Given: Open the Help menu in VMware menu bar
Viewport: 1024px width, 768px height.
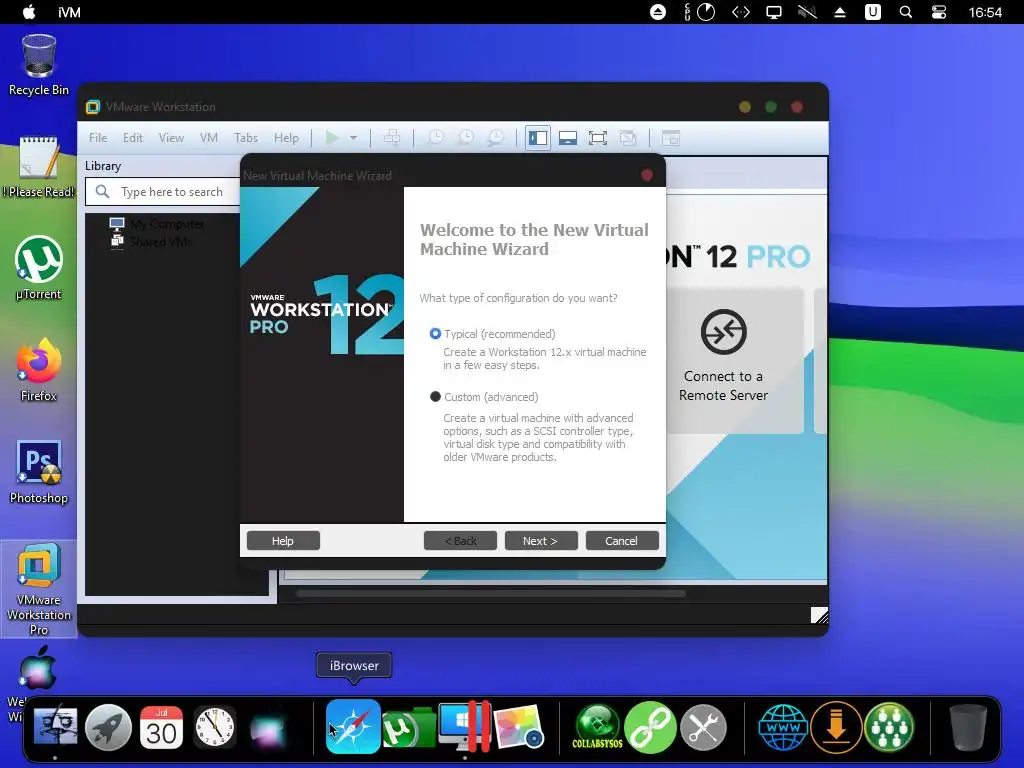Looking at the screenshot, I should coord(286,138).
